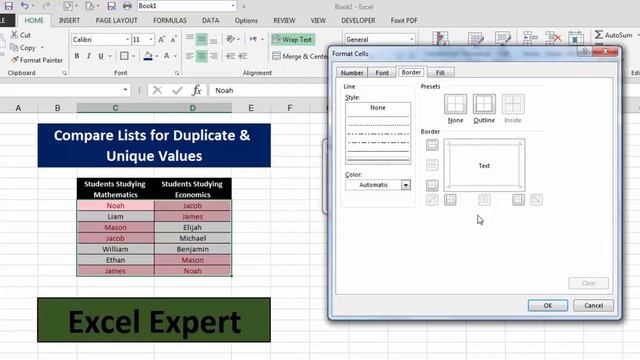This screenshot has width=640, height=360.
Task: Toggle left border button below preview
Action: click(x=450, y=200)
